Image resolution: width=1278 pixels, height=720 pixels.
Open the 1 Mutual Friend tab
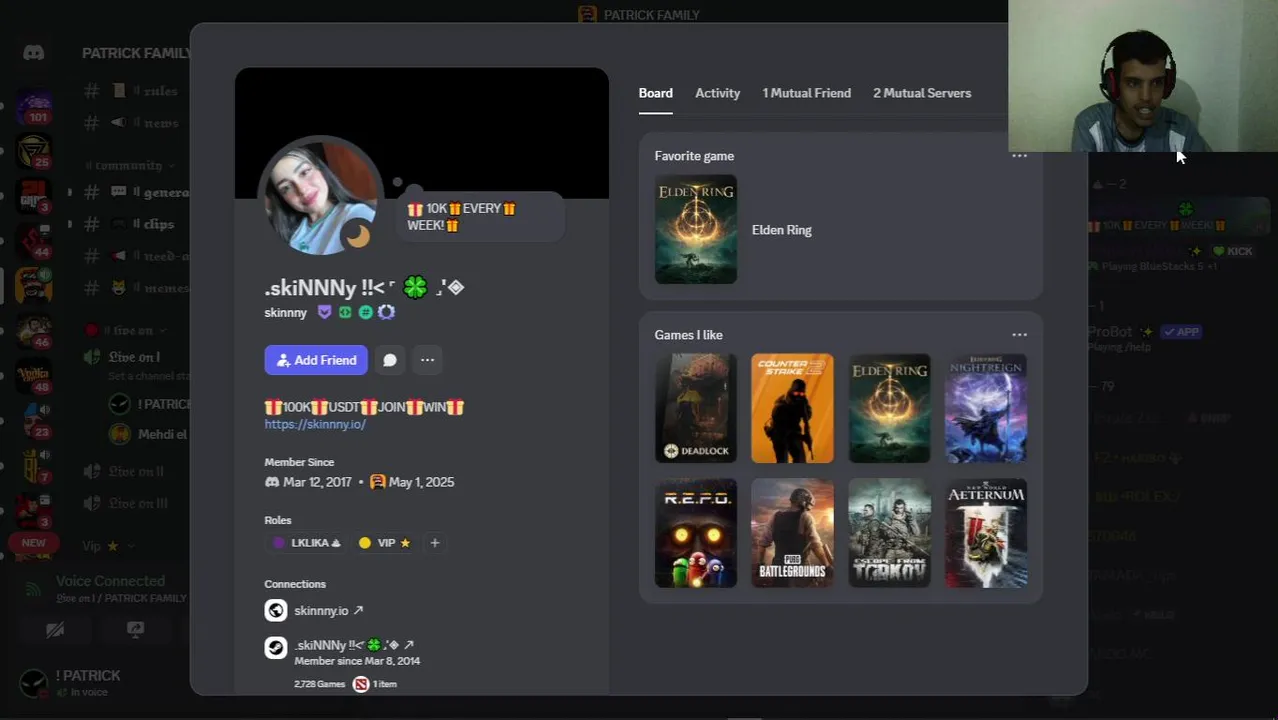806,93
